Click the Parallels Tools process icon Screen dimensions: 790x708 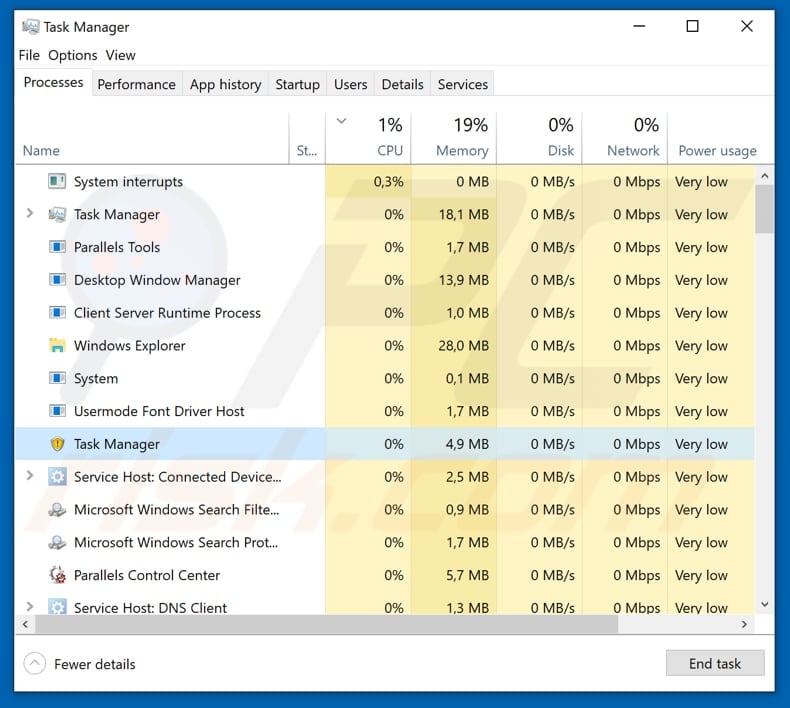pos(57,247)
